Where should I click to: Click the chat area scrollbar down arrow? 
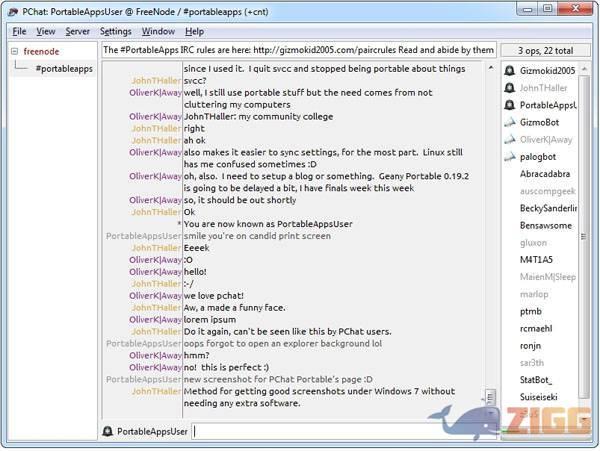(x=489, y=409)
